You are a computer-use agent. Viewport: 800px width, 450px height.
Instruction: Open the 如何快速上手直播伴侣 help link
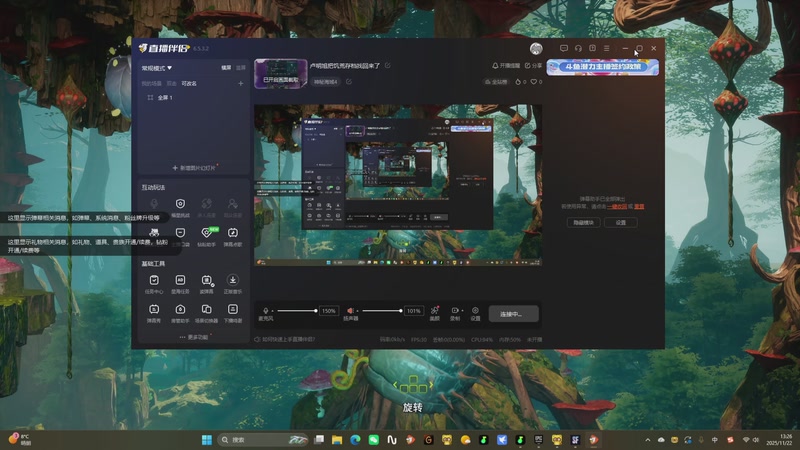coord(285,339)
